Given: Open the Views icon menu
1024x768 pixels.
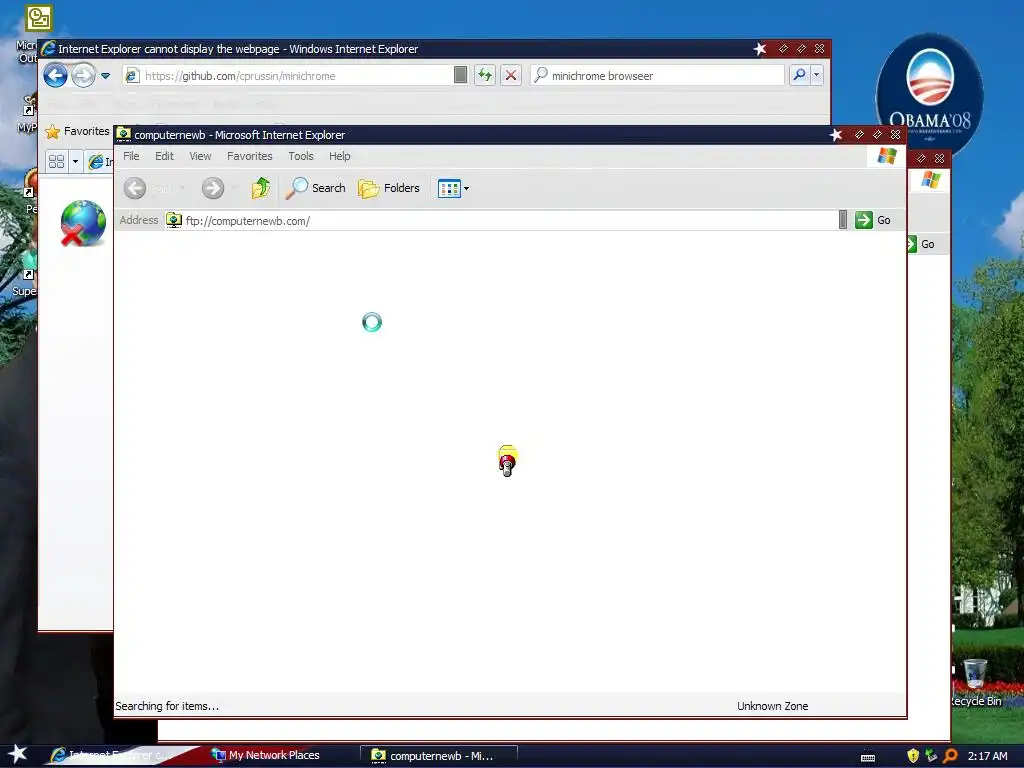Looking at the screenshot, I should click(x=449, y=189).
